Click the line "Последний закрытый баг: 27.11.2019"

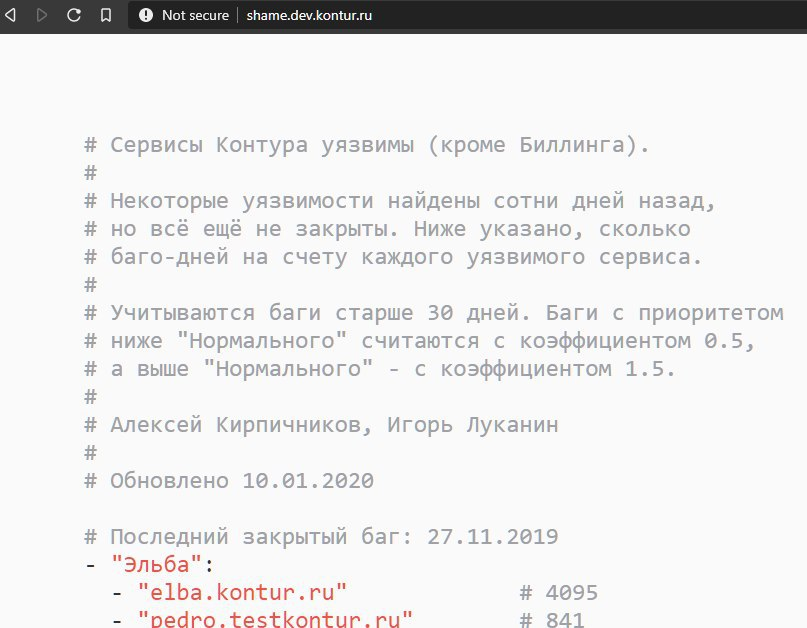[x=322, y=537]
